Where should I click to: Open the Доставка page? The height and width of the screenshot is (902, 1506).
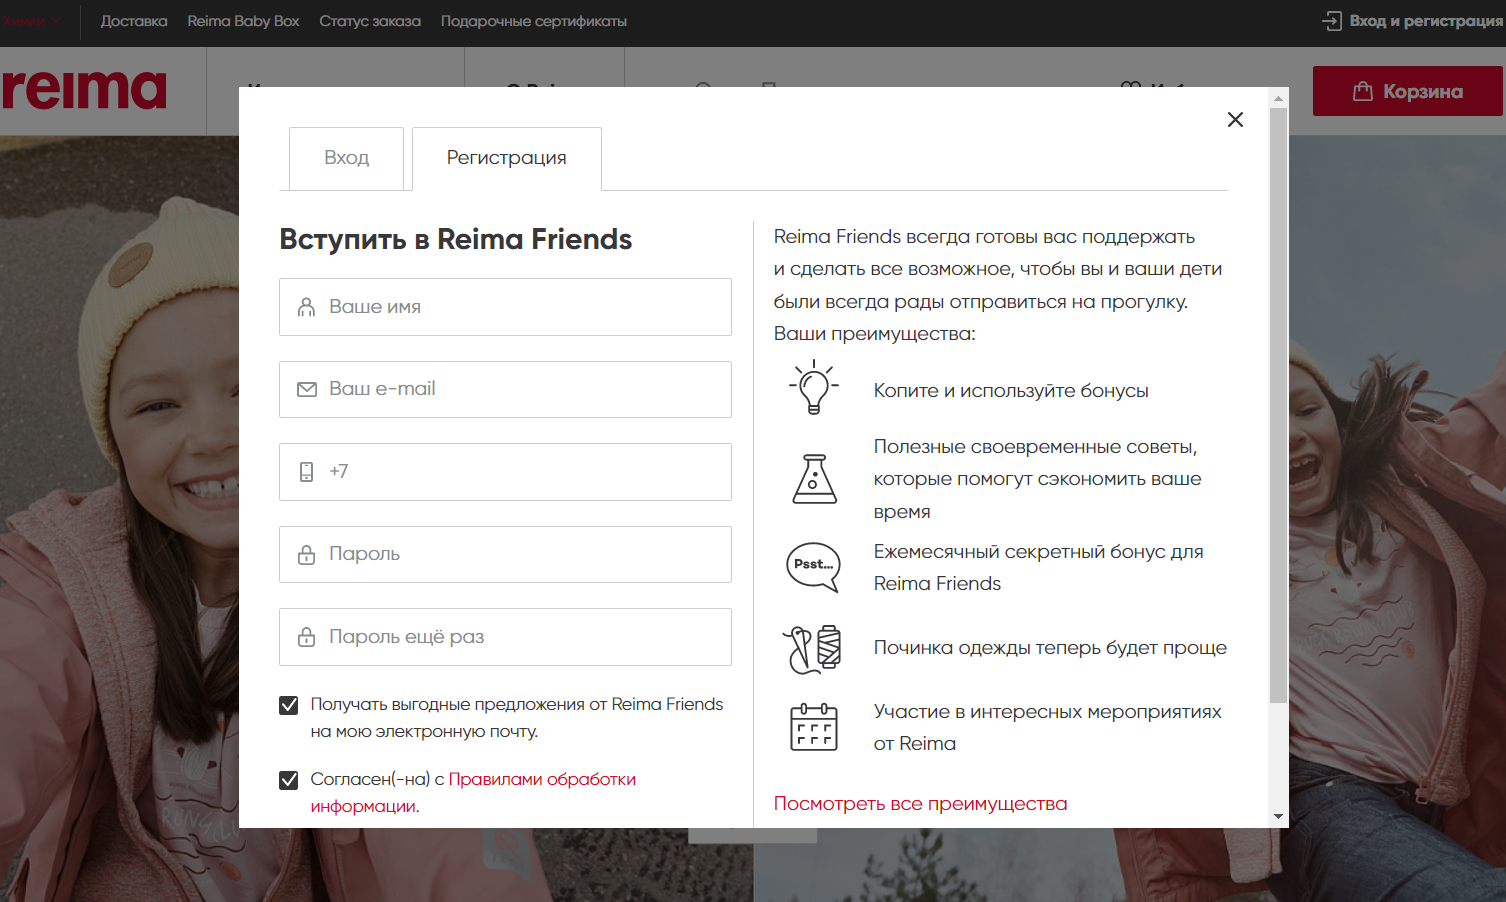coord(134,21)
